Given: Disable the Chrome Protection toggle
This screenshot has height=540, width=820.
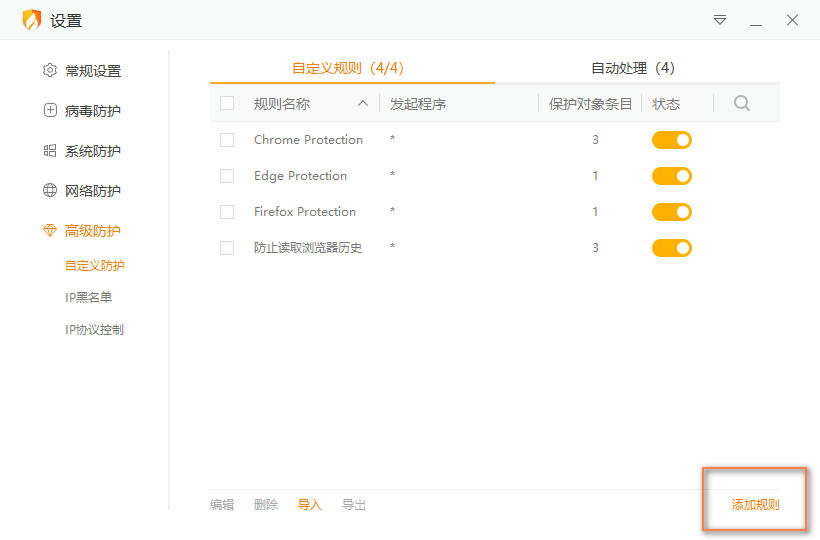Looking at the screenshot, I should click(x=671, y=140).
